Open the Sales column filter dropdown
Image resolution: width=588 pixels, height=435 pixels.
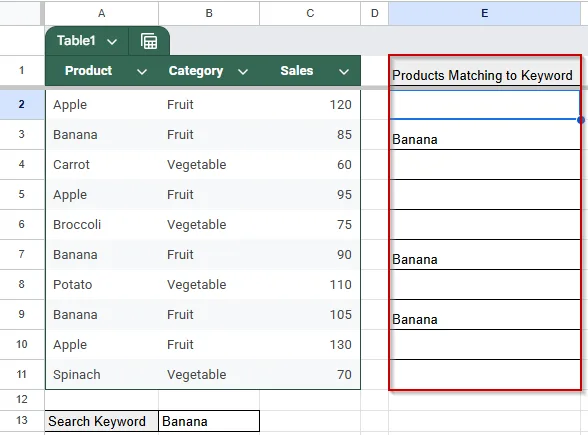click(344, 72)
